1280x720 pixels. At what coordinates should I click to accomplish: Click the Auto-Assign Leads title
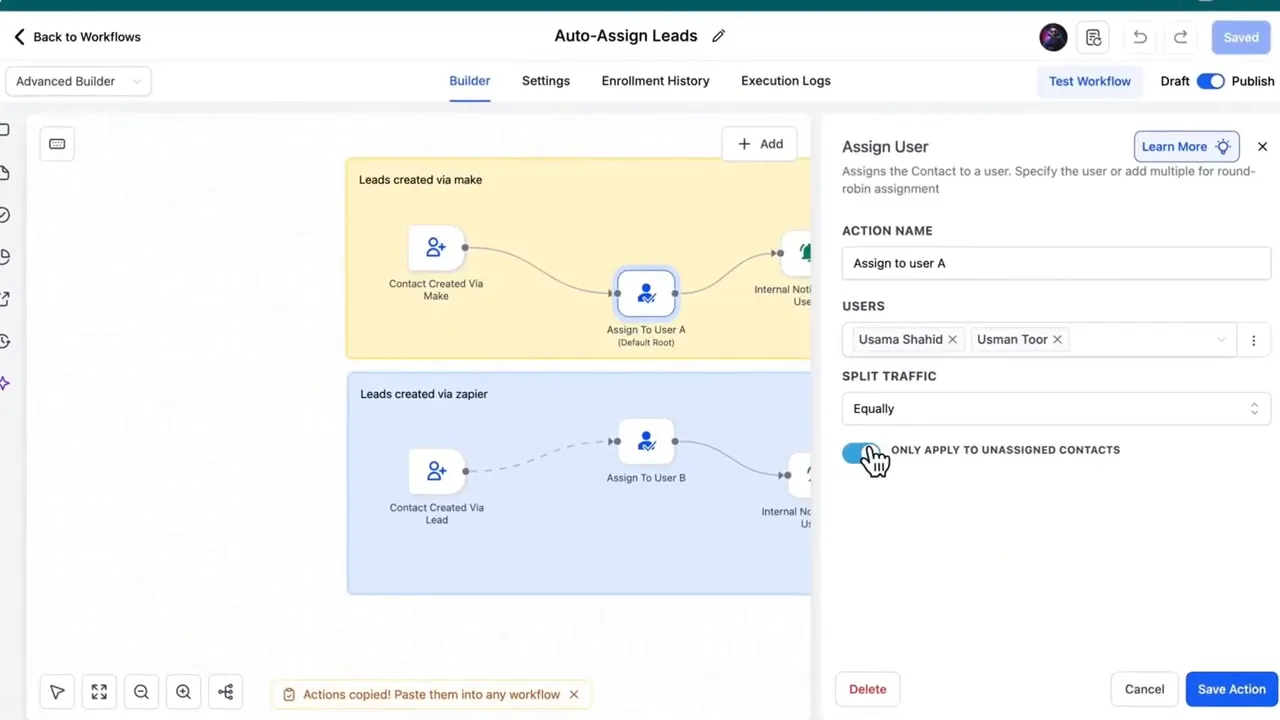pyautogui.click(x=626, y=36)
